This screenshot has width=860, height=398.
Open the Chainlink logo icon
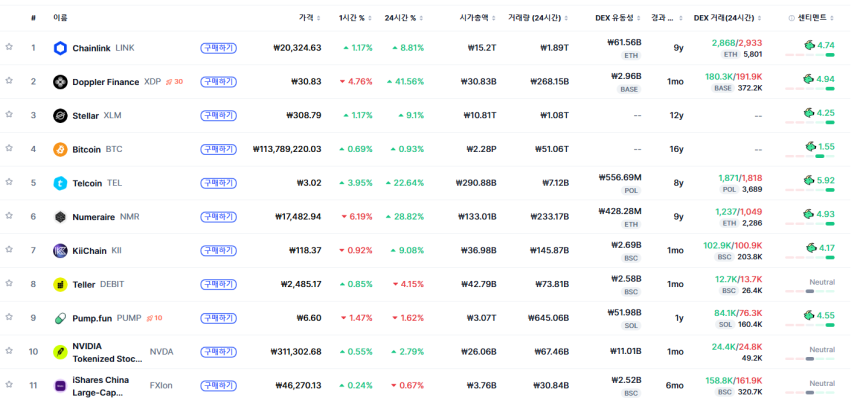point(60,48)
